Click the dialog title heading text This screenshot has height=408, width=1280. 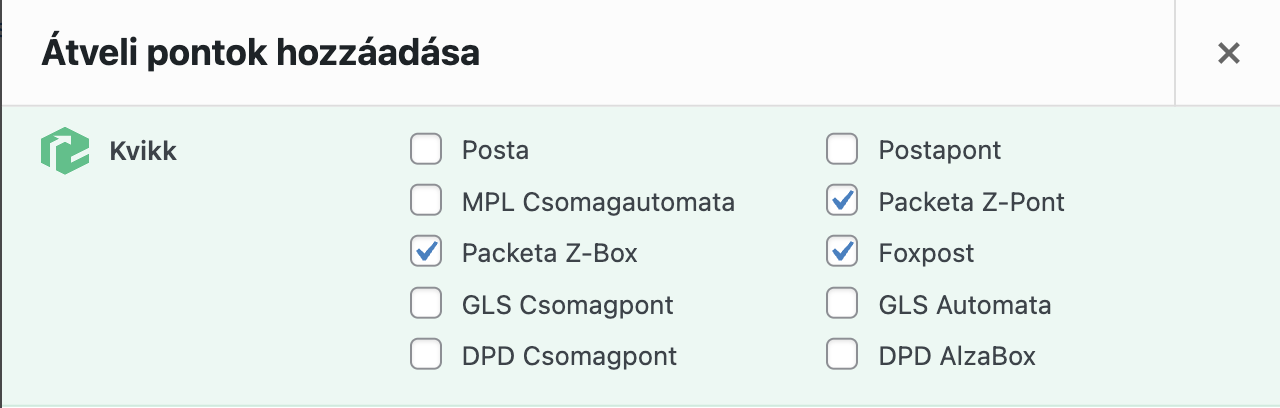(260, 53)
